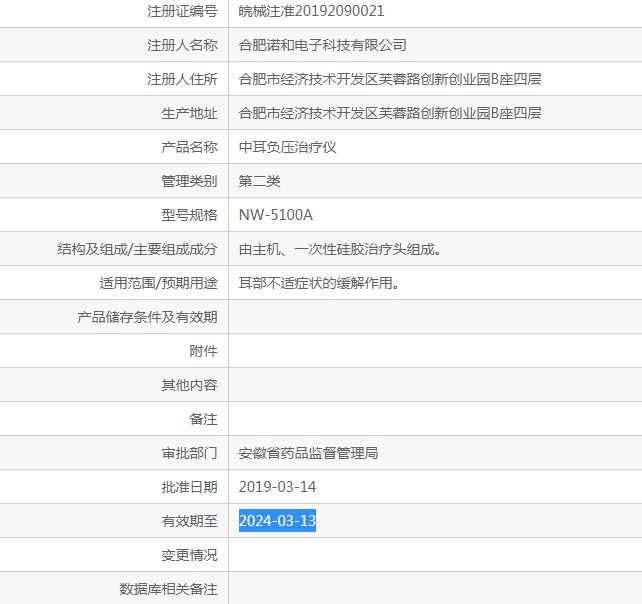Select the text 耳部不适症状的缓解作用。

[x=319, y=283]
